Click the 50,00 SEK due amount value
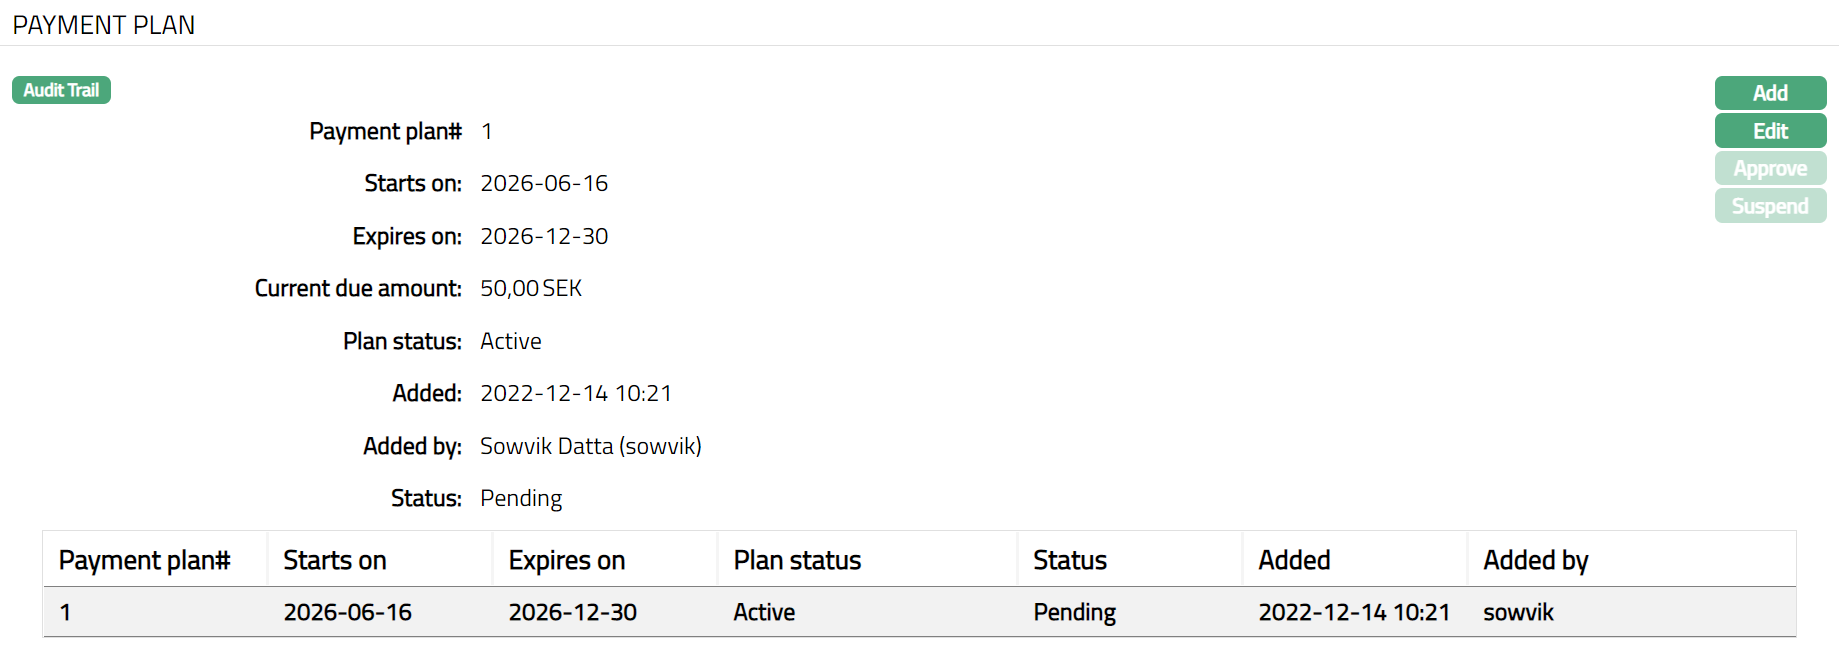 530,288
